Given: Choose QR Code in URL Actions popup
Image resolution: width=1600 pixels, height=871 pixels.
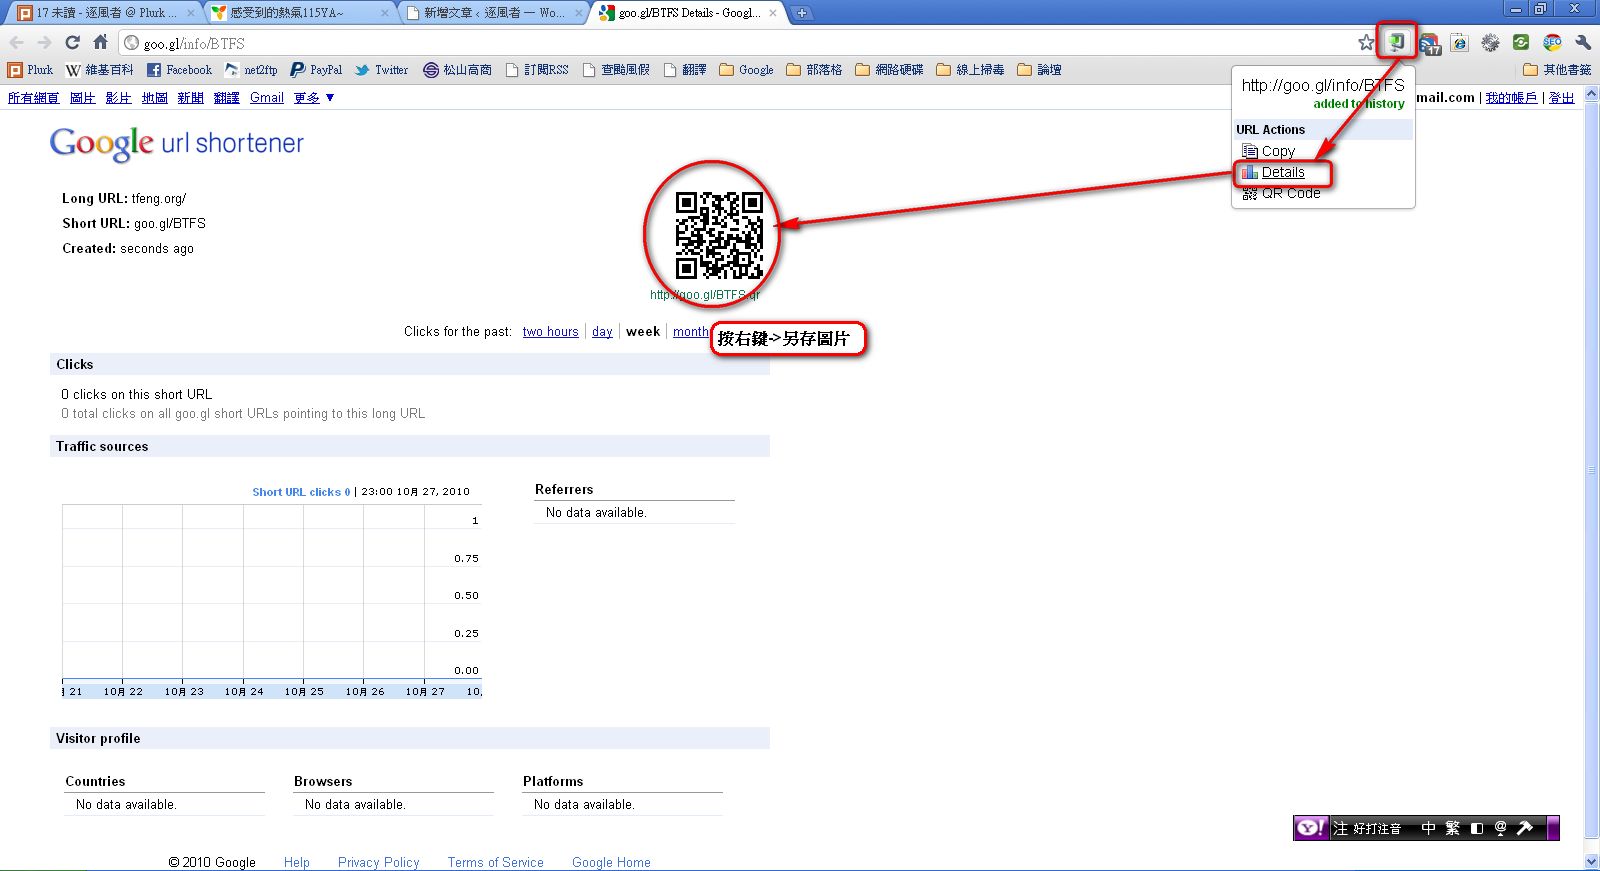Looking at the screenshot, I should pos(1281,193).
